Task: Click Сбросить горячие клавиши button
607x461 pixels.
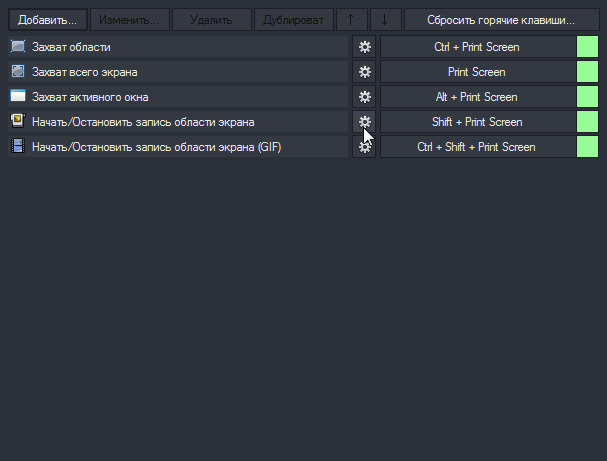Action: [x=501, y=20]
